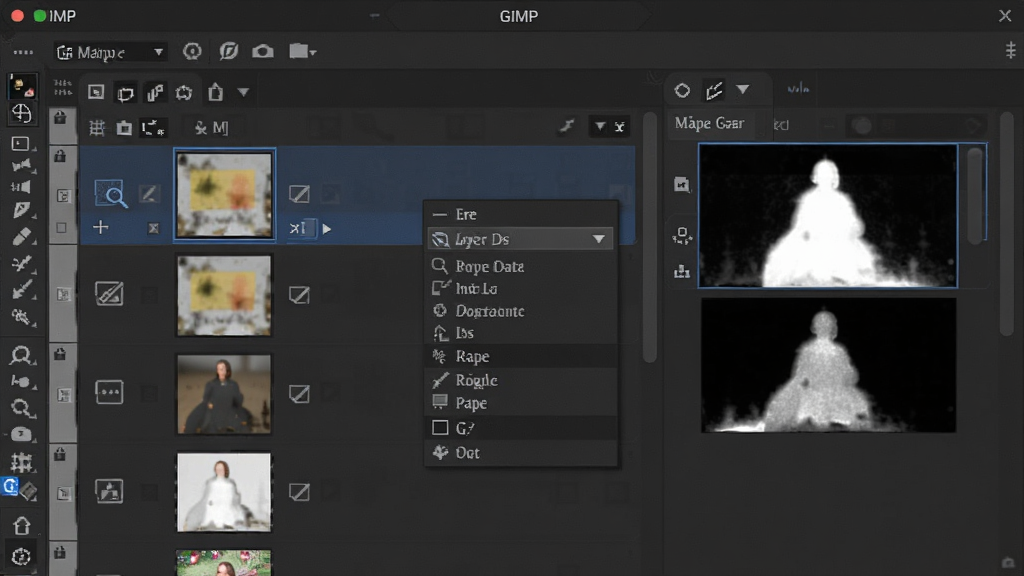
Task: Select the white silhouette layer thumbnail
Action: click(224, 492)
